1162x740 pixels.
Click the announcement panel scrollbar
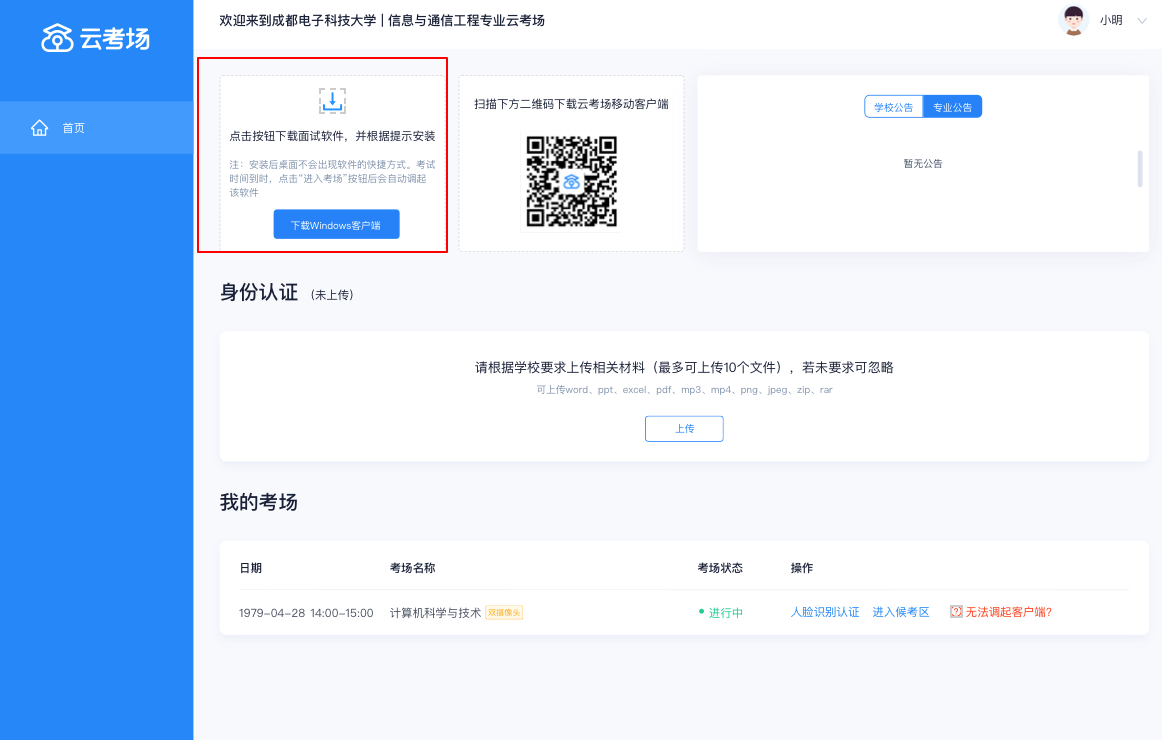(1139, 169)
